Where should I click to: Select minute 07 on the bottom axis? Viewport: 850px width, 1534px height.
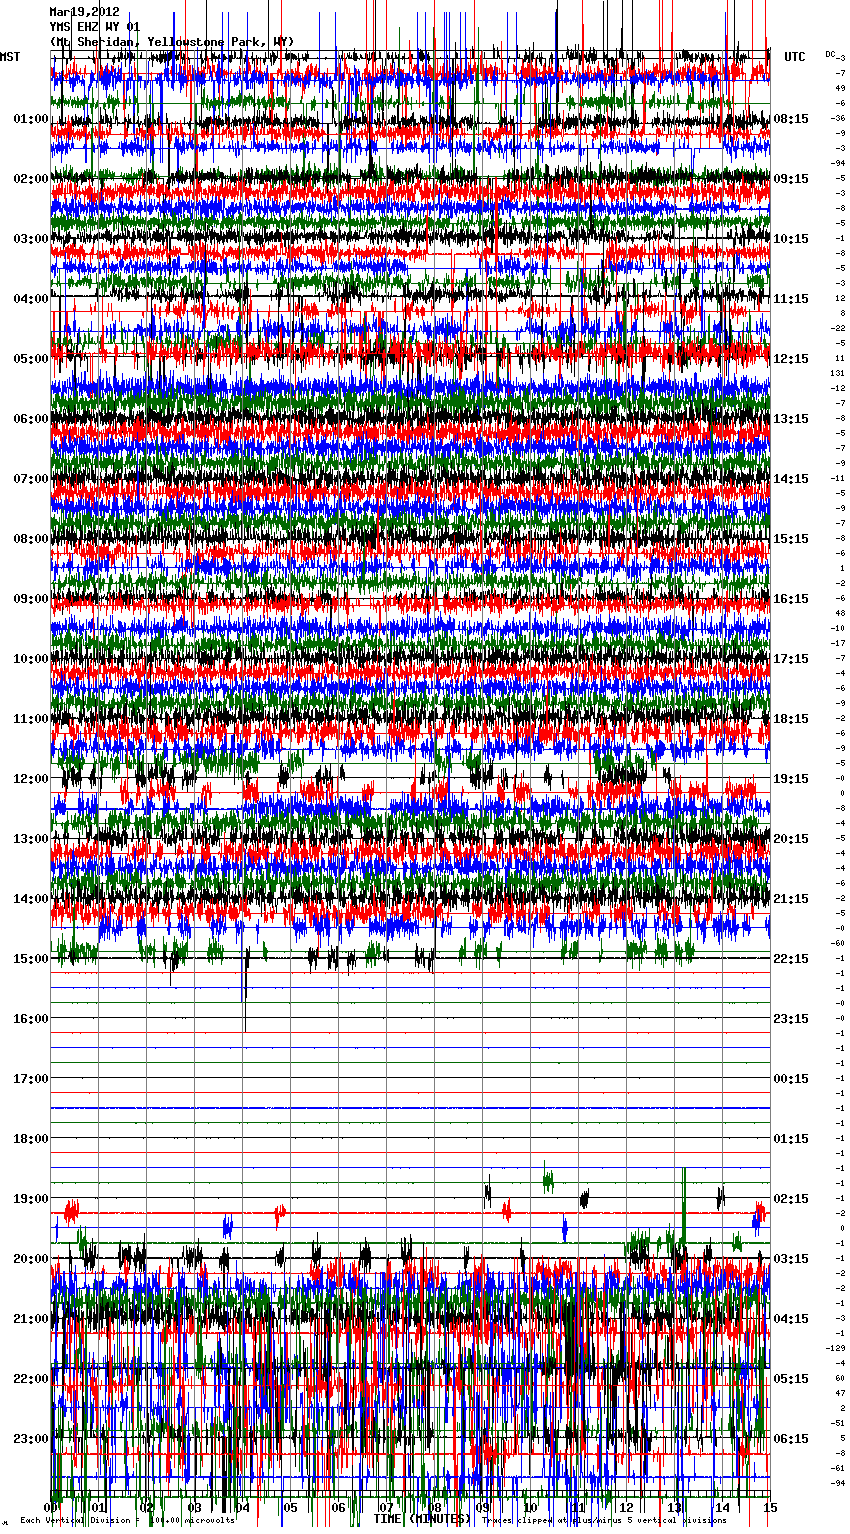[386, 1507]
